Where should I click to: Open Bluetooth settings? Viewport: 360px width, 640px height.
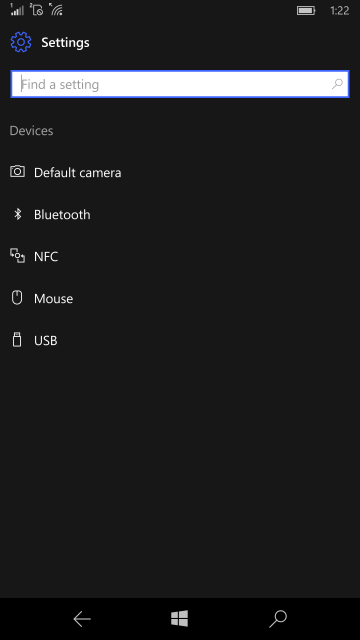tap(180, 214)
